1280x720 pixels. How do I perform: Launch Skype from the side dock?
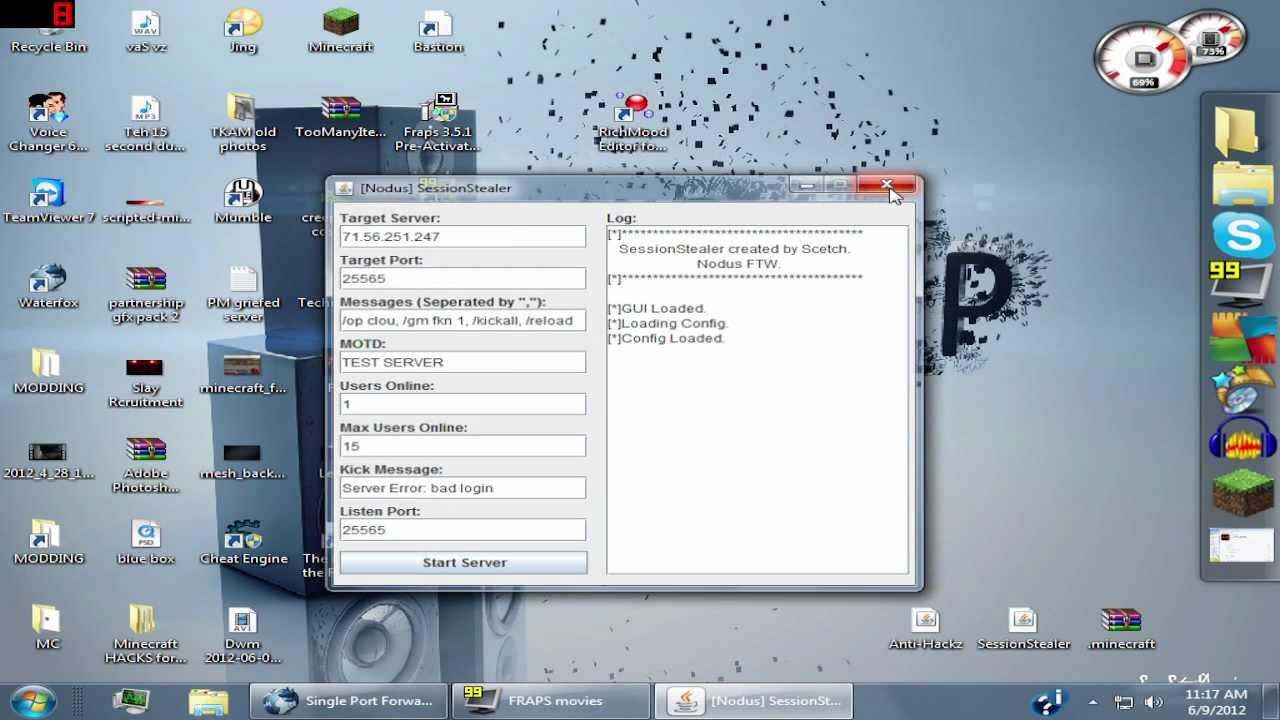1243,235
